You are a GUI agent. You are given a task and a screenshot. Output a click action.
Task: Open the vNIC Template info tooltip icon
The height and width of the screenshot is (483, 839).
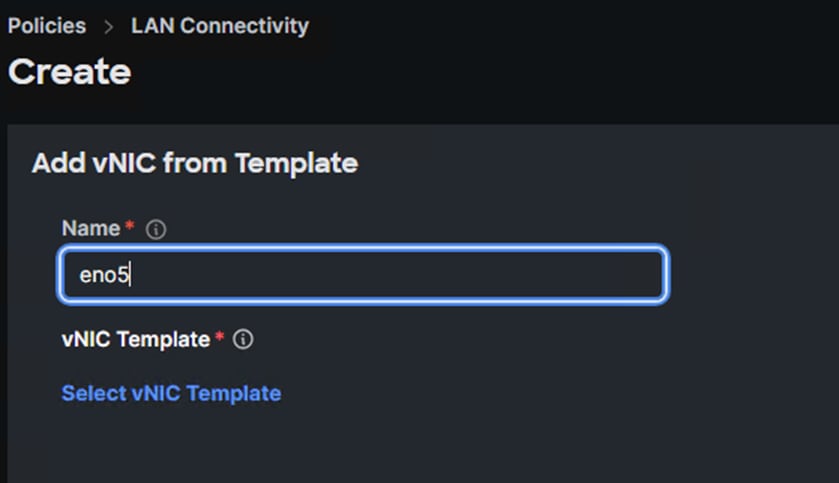(243, 340)
